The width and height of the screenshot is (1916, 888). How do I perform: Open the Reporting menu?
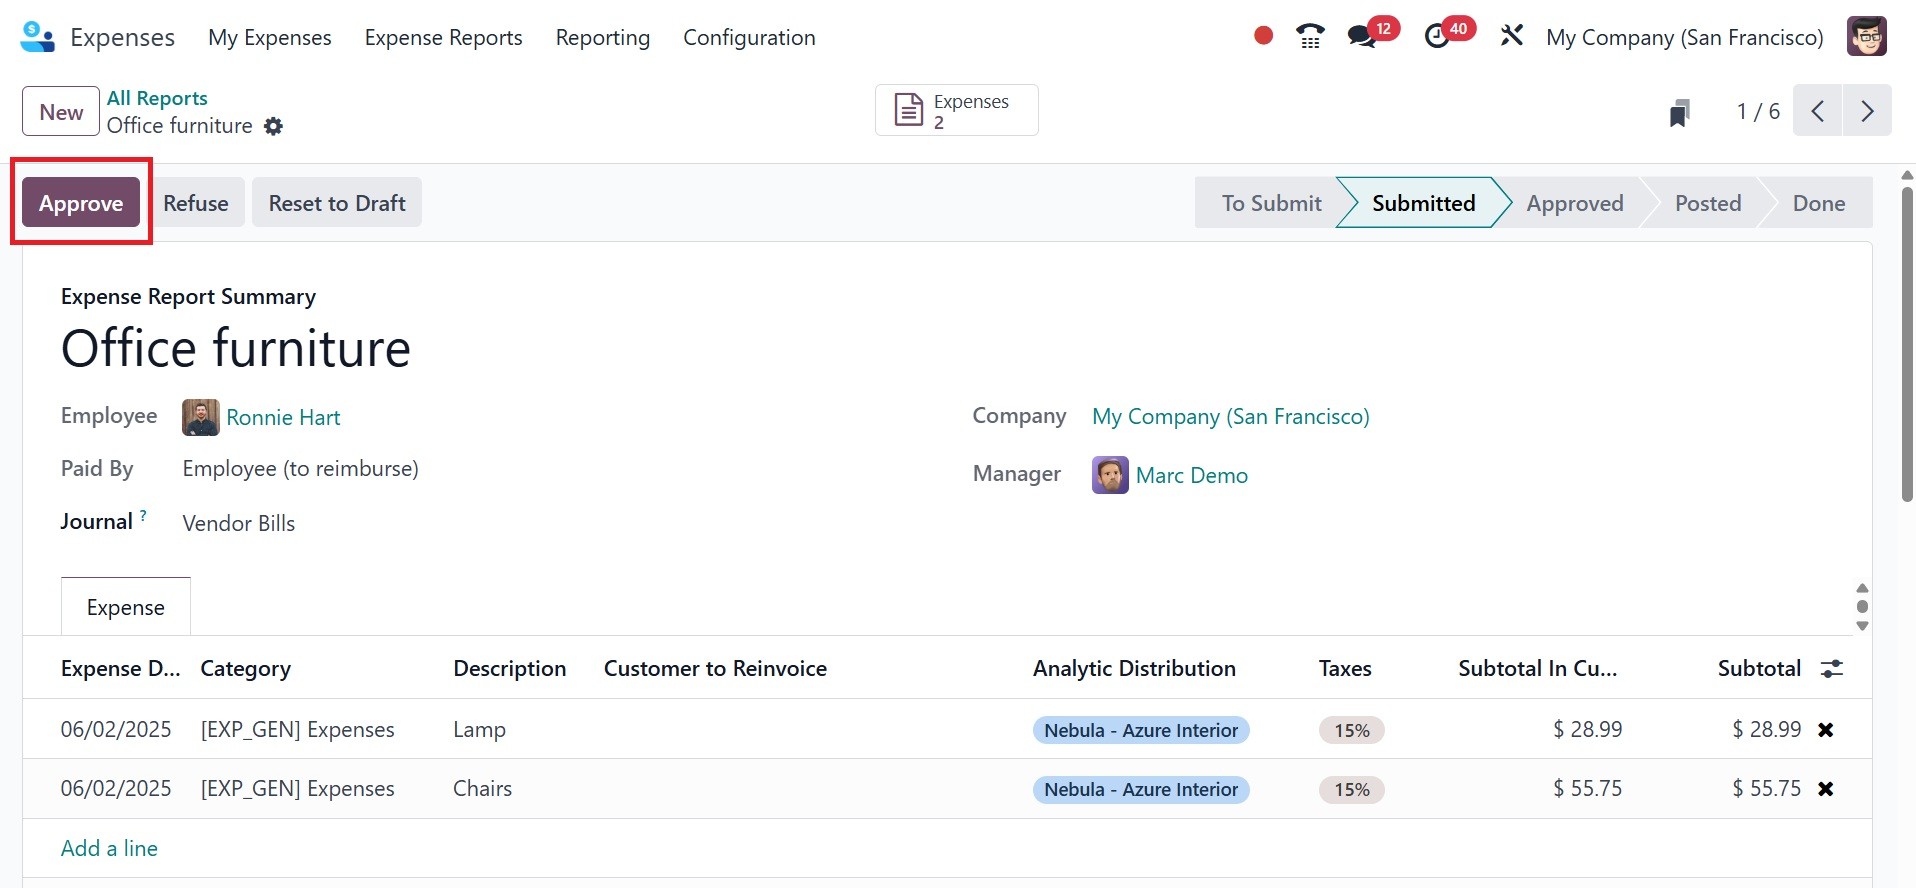(602, 37)
